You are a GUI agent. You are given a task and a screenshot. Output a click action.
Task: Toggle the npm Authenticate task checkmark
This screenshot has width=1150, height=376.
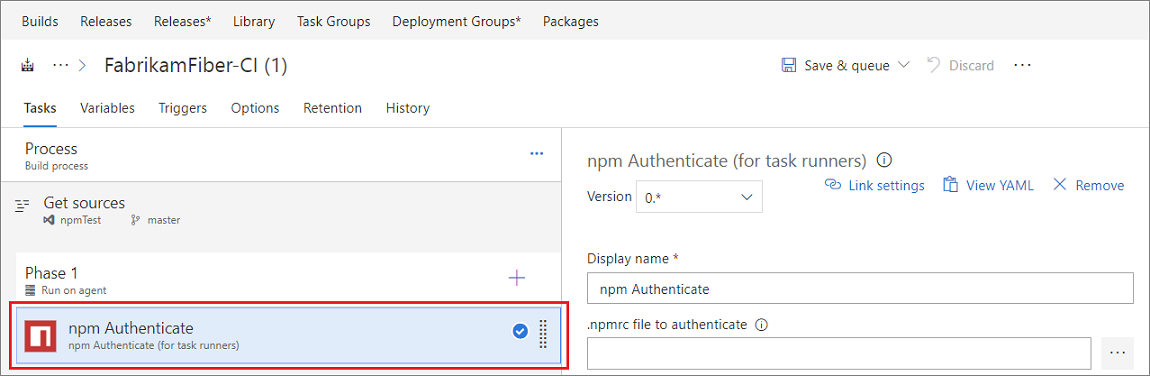(520, 332)
